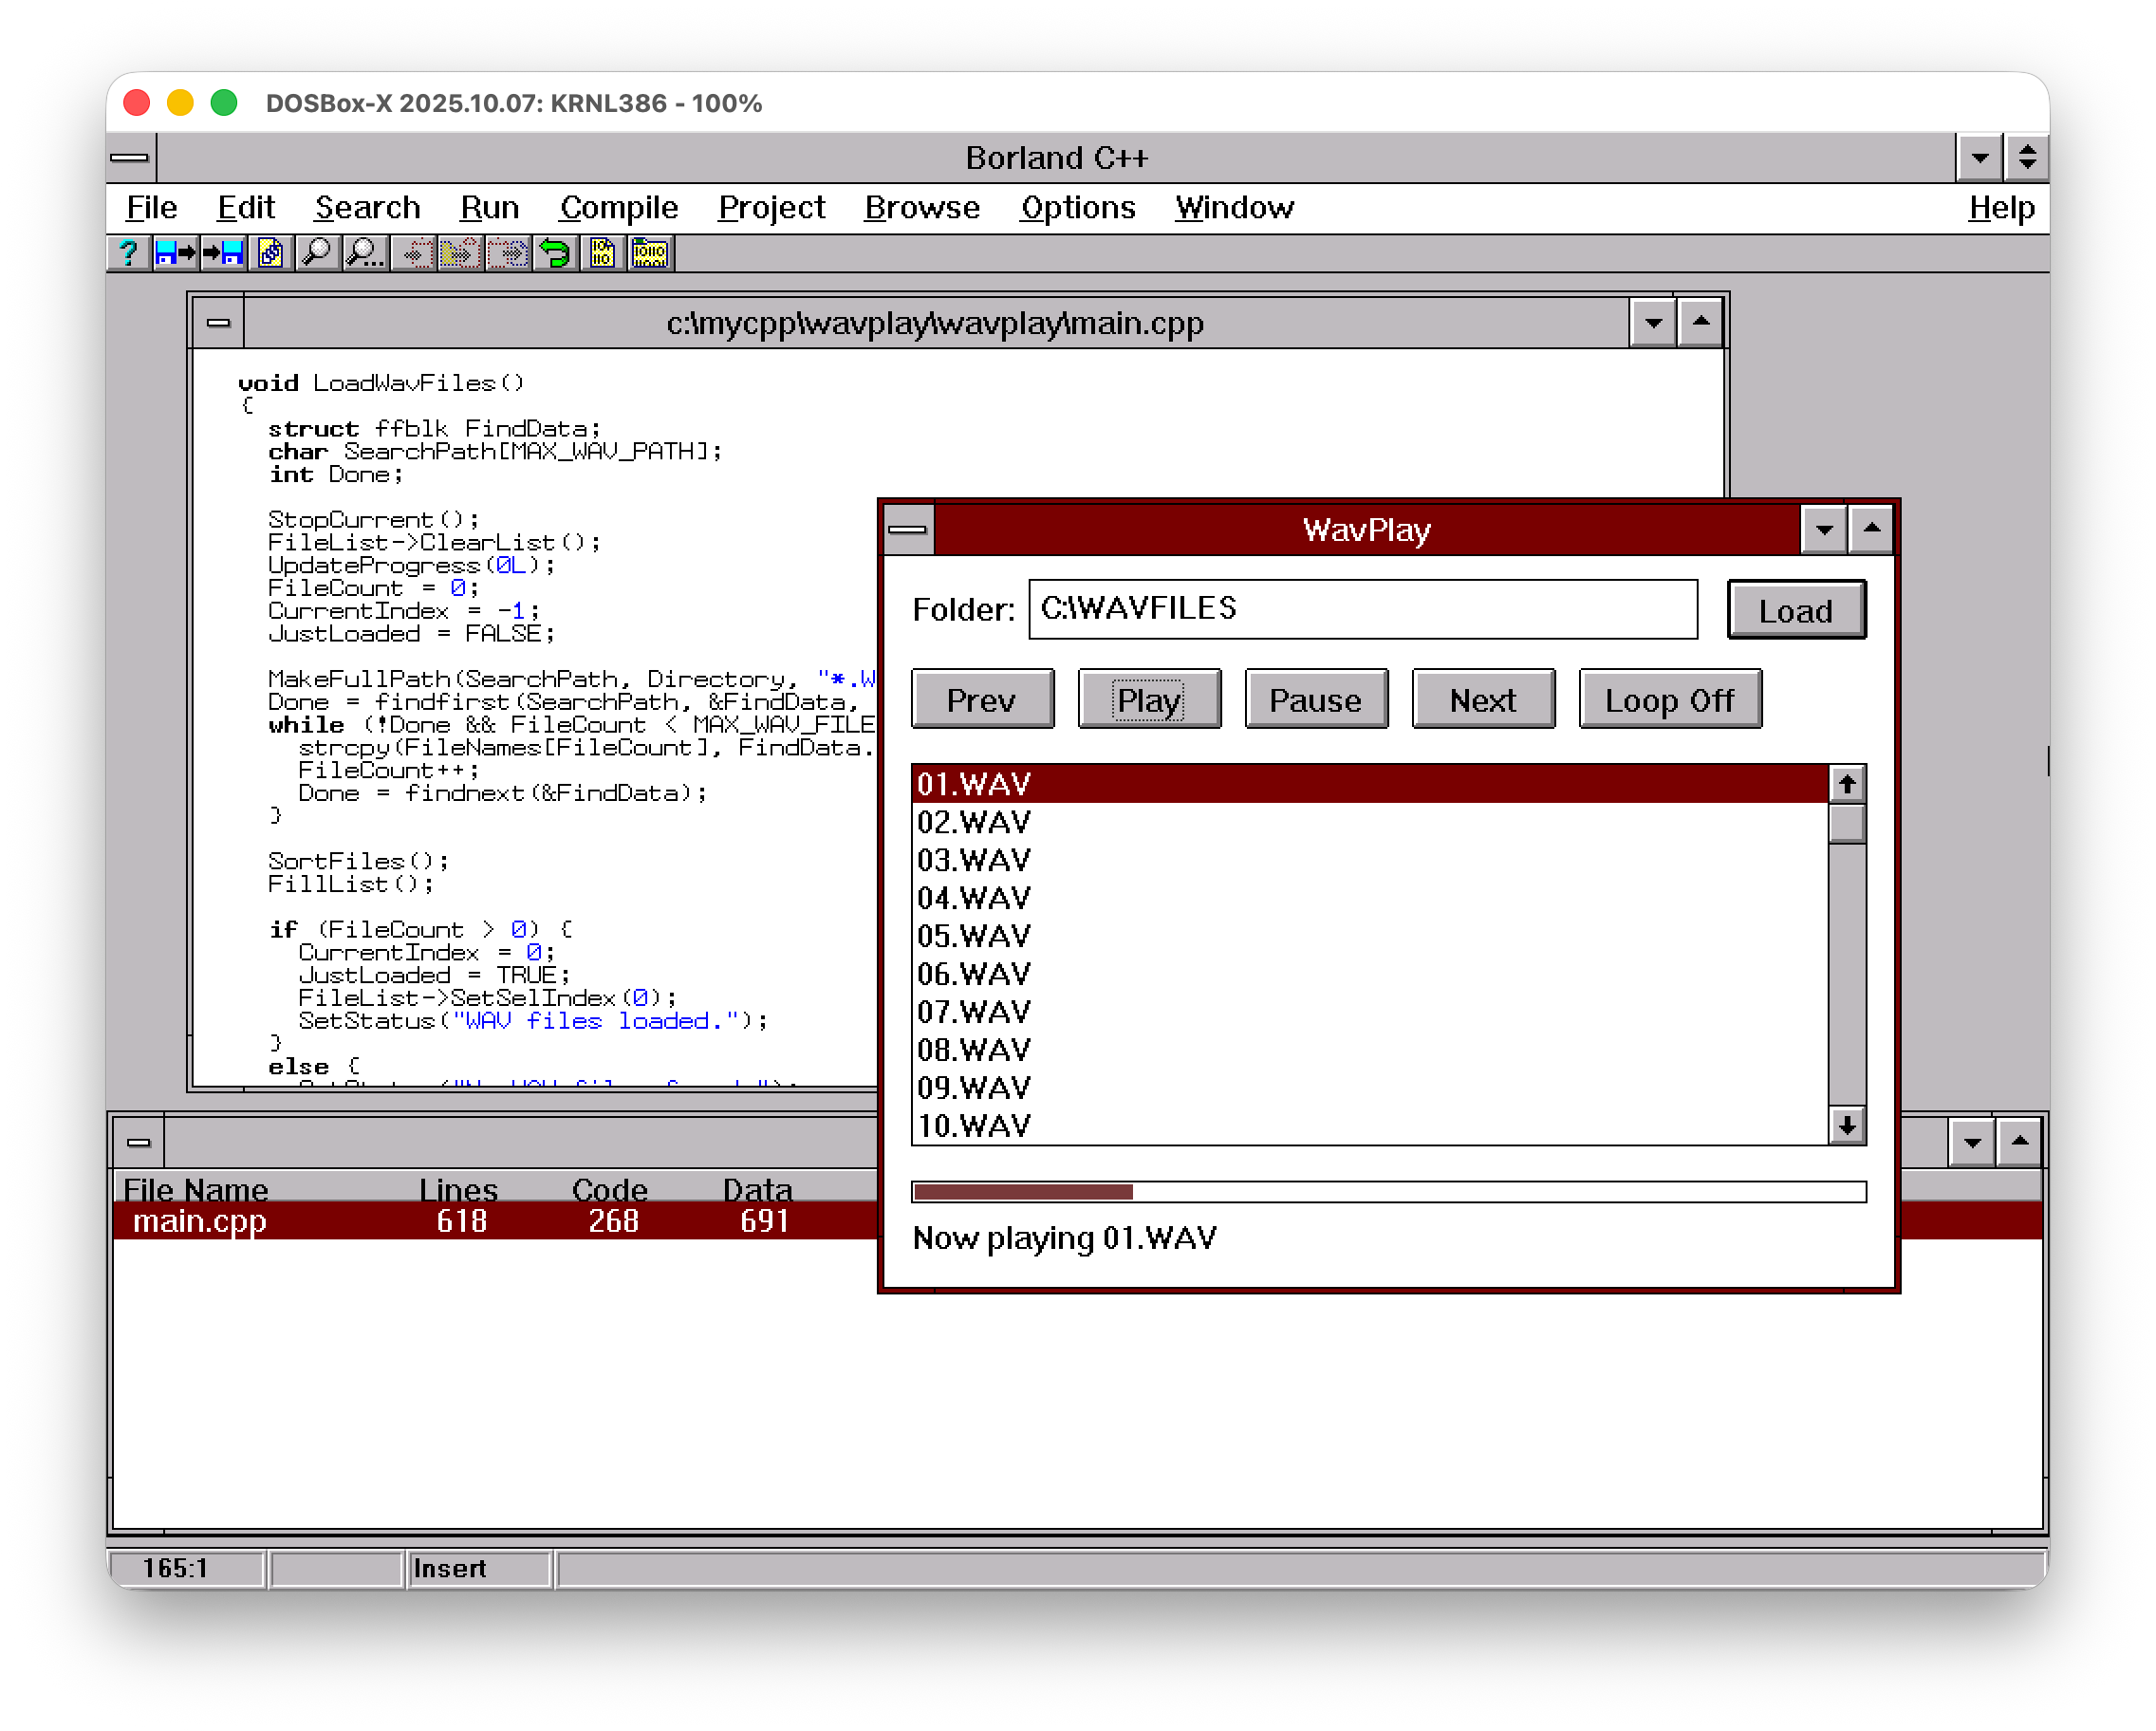Viewport: 2156px width, 1731px height.
Task: Click the 'Insert' mode indicator in status bar
Action: [x=450, y=1568]
